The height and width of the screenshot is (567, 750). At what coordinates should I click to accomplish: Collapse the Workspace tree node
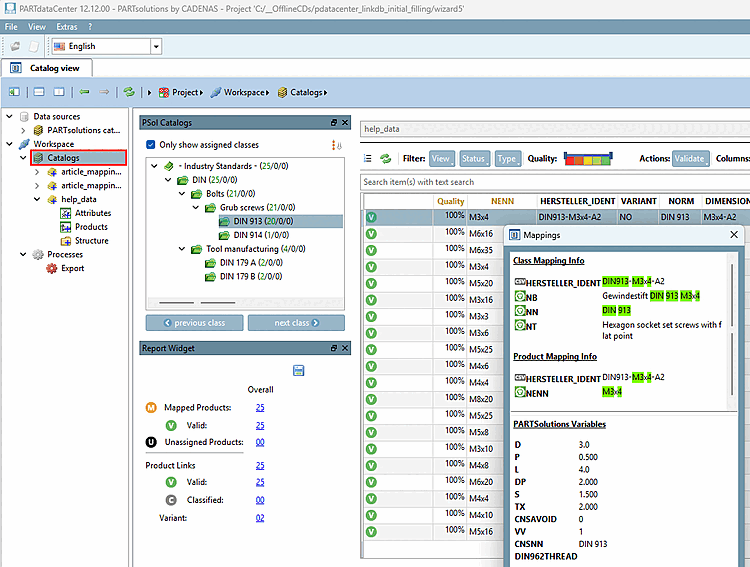(x=10, y=144)
